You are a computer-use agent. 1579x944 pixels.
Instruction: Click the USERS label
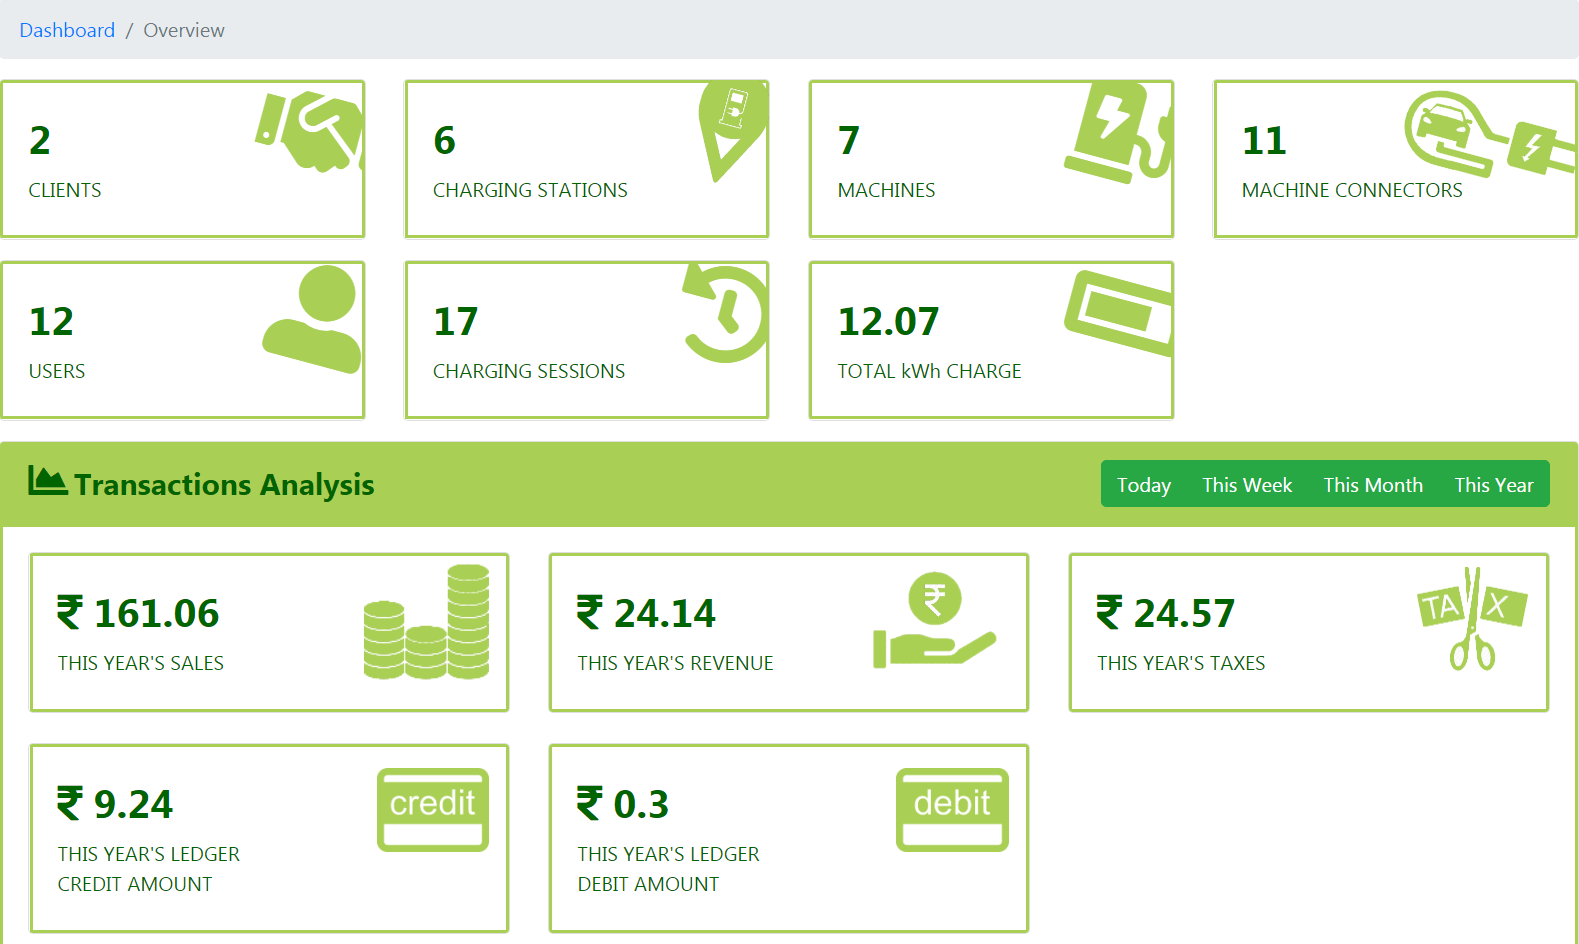(57, 371)
